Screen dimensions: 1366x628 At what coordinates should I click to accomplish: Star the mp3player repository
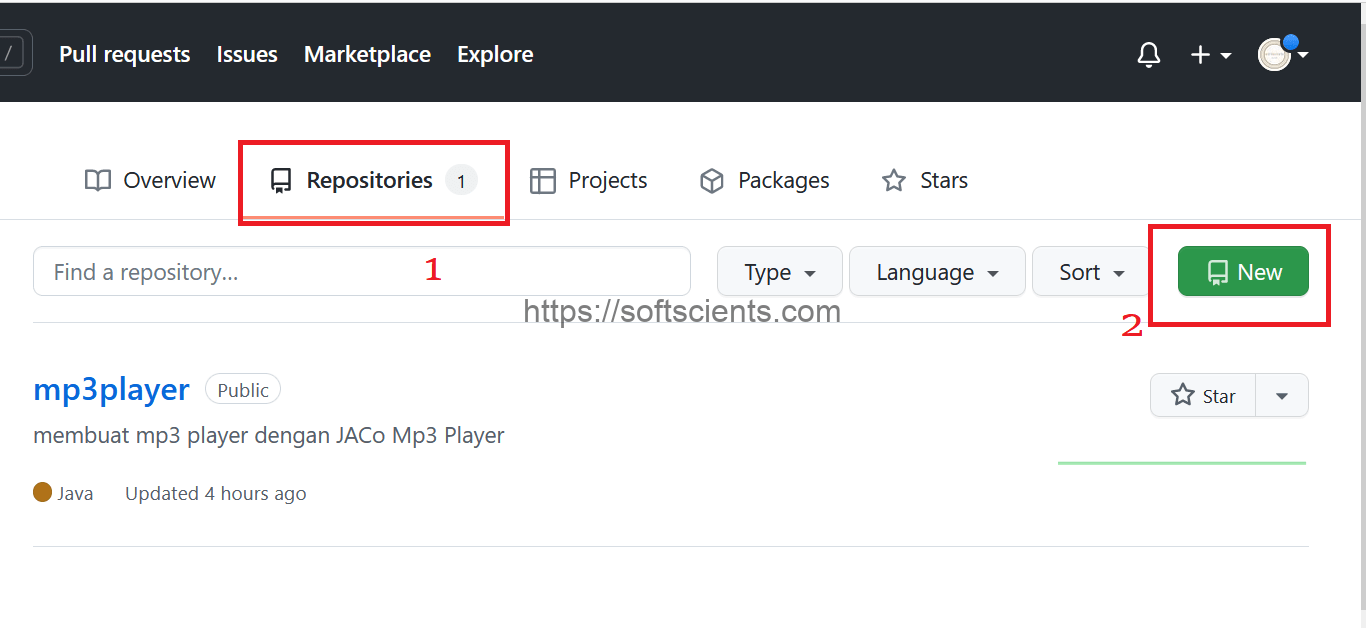(x=1202, y=395)
